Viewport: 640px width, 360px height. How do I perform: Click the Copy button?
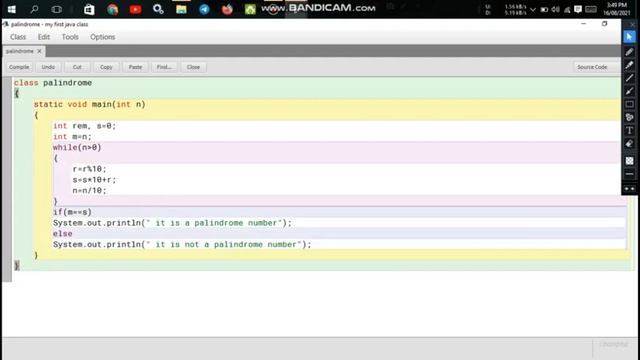click(x=106, y=67)
